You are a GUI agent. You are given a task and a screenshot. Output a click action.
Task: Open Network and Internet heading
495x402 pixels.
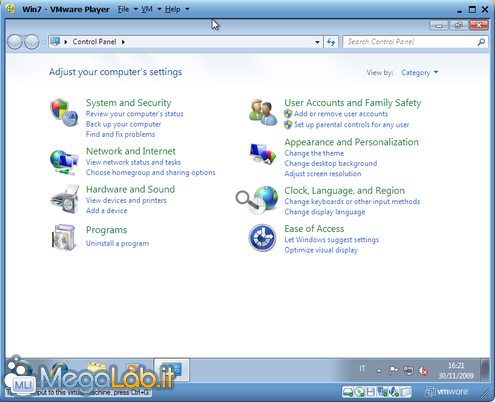coord(131,151)
